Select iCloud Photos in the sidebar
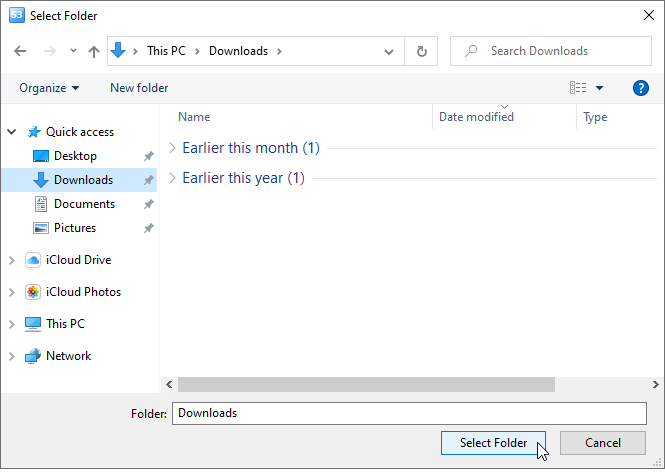665x474 pixels. 83,292
